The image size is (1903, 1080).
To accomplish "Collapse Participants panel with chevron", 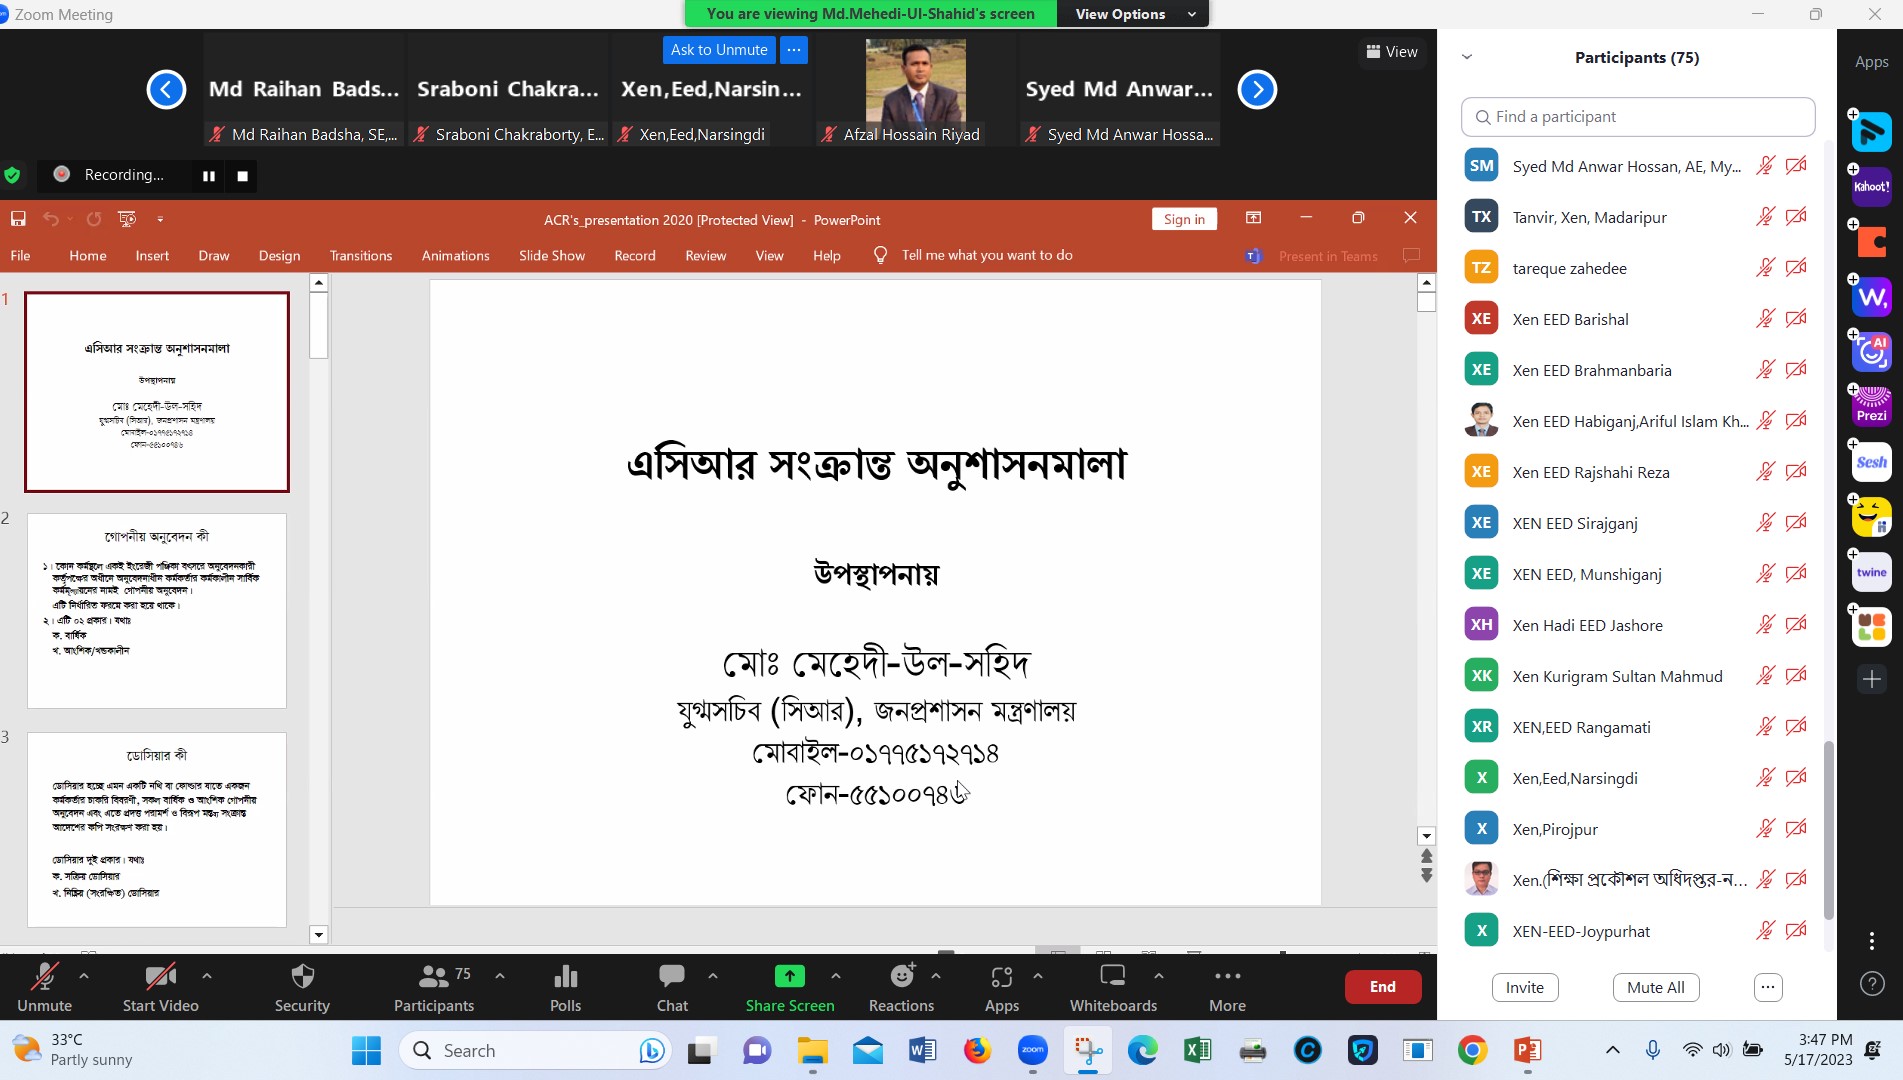I will (x=1467, y=57).
